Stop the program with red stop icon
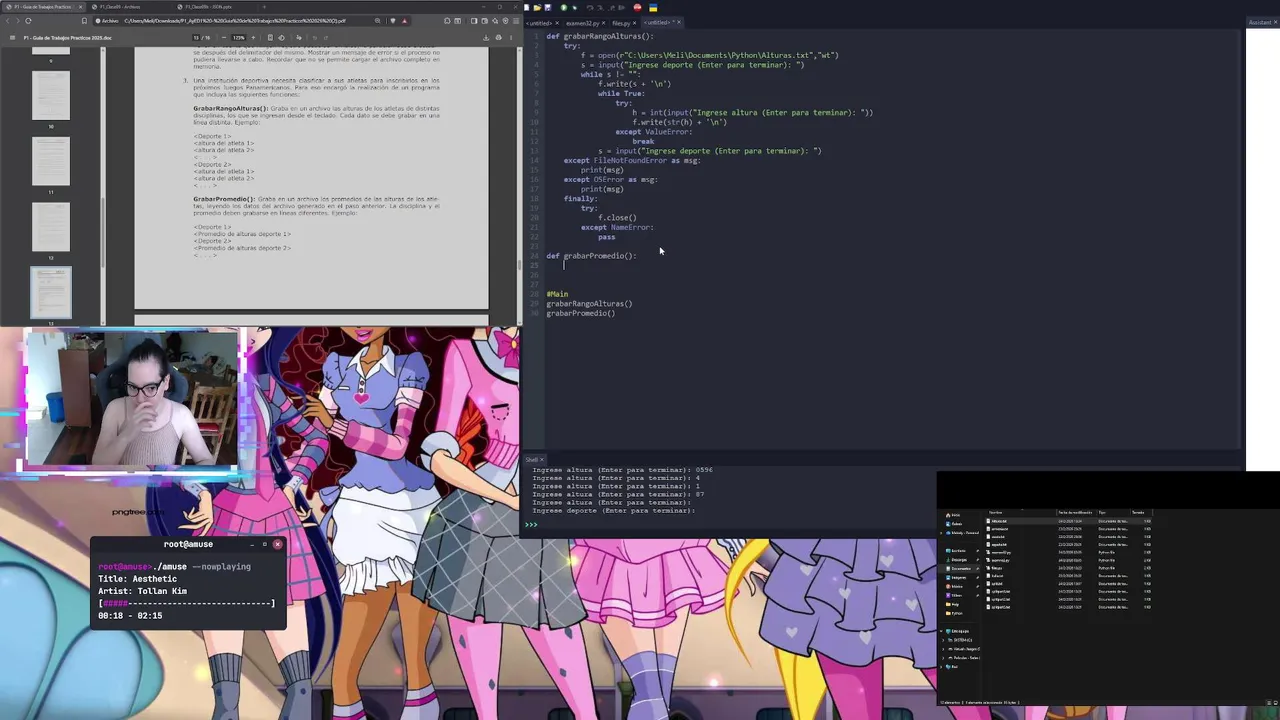 [637, 7]
